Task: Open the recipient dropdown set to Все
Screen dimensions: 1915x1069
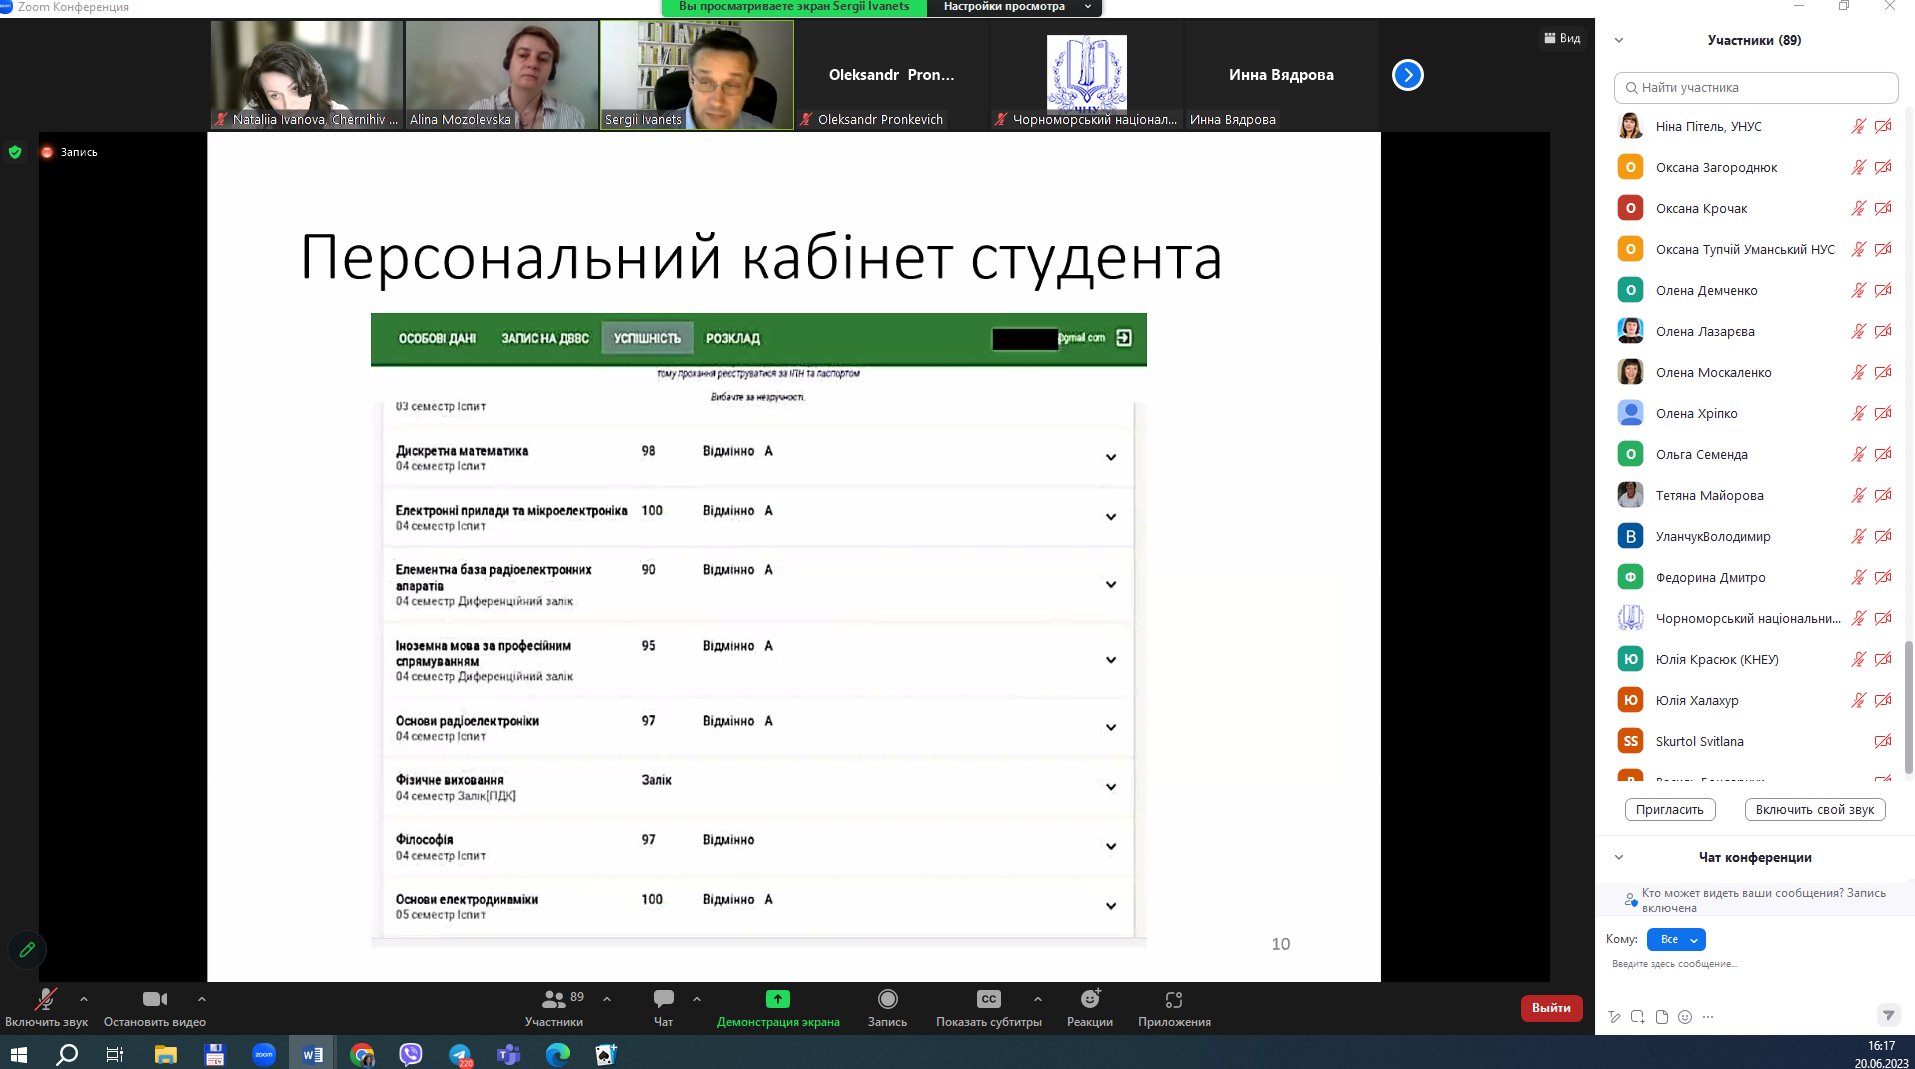Action: pyautogui.click(x=1676, y=939)
